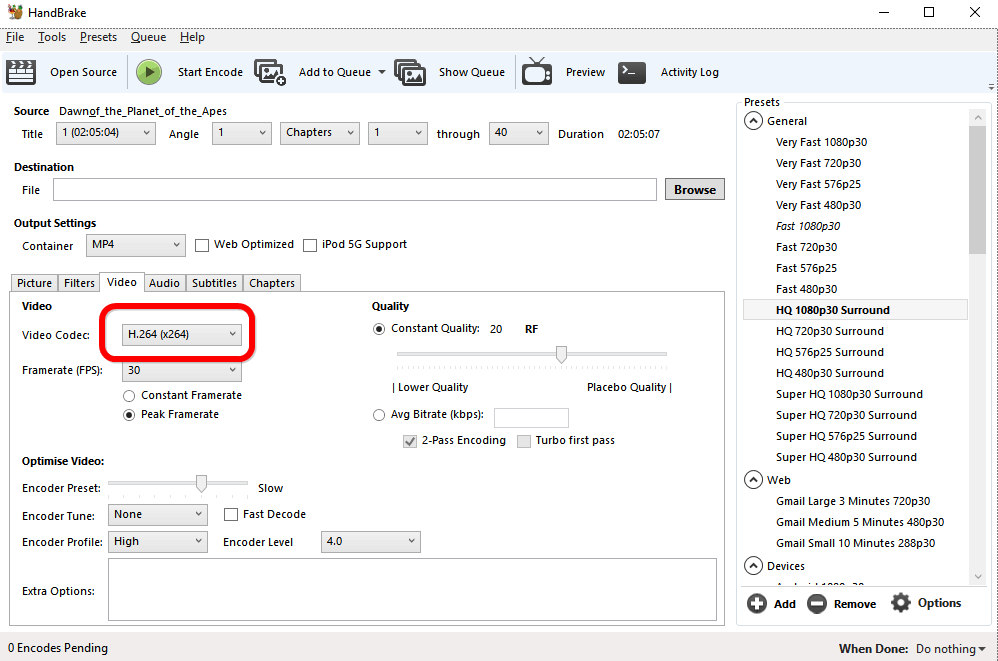
Task: Open the When Done dropdown
Action: point(951,649)
